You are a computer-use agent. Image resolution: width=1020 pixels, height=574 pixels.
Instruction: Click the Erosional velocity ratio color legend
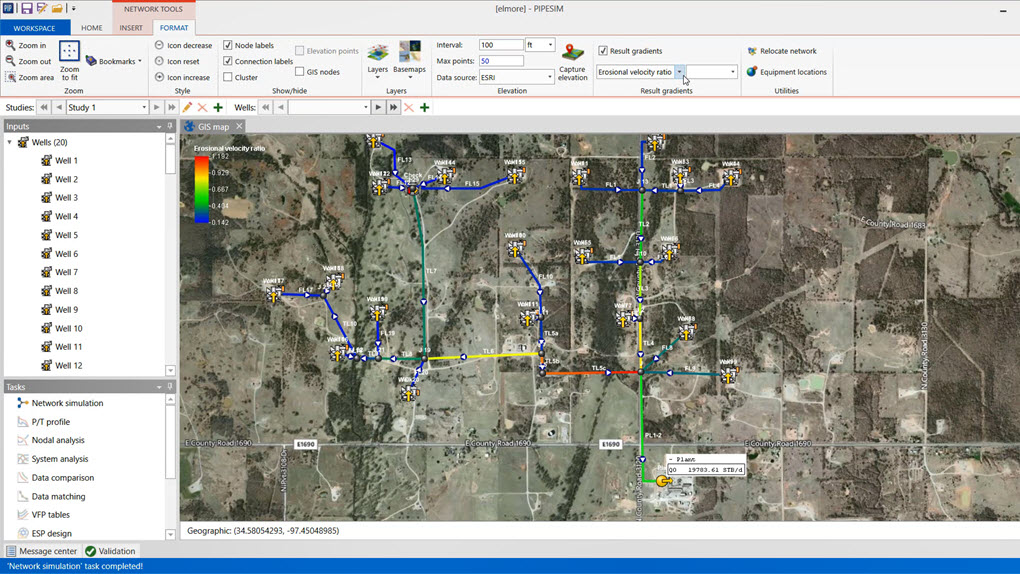click(x=202, y=189)
